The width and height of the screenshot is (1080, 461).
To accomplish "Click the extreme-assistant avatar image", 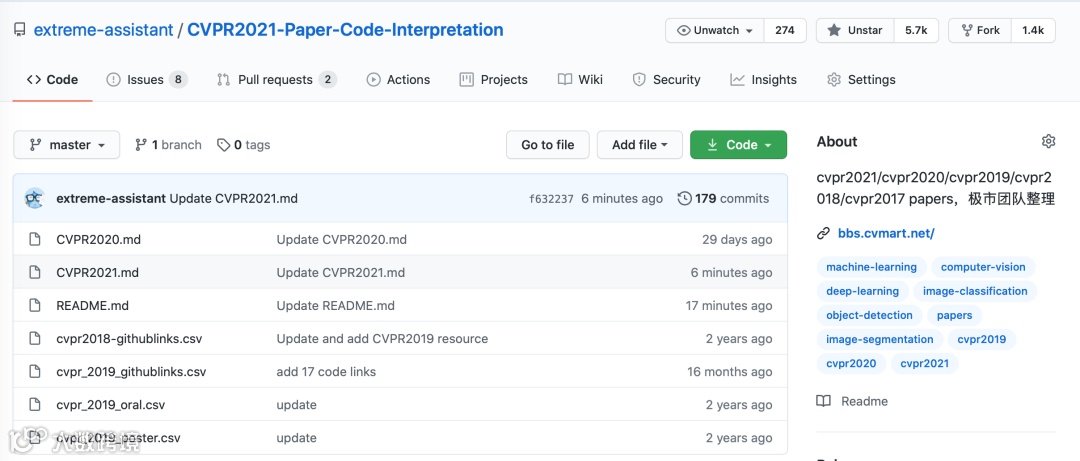I will pyautogui.click(x=35, y=198).
